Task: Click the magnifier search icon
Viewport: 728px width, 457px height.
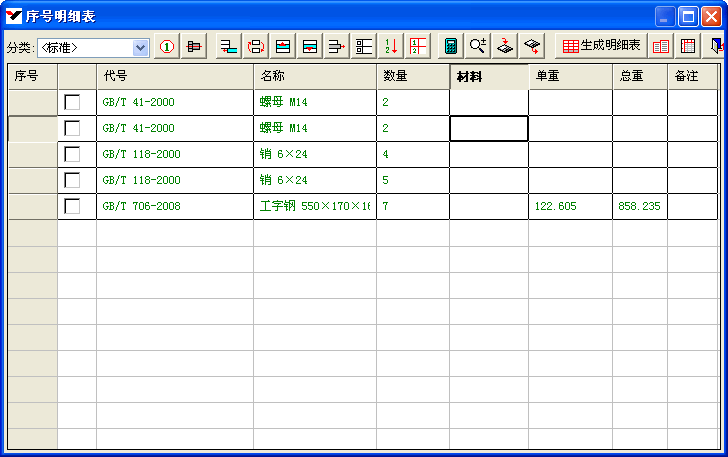Action: coord(478,46)
